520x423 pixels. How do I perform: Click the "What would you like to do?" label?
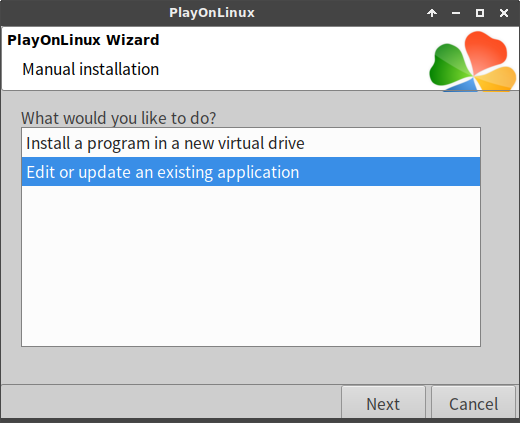(119, 118)
